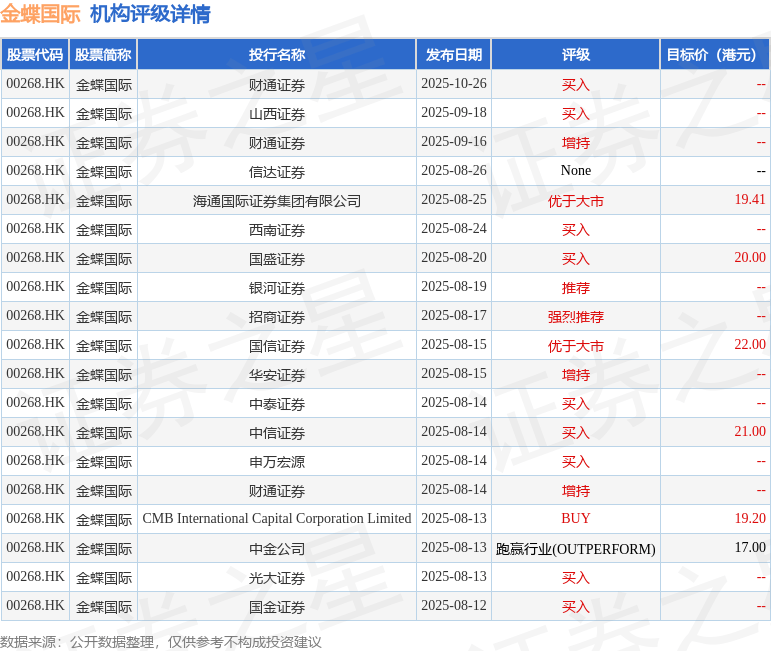Click target price 17.00

tap(750, 548)
